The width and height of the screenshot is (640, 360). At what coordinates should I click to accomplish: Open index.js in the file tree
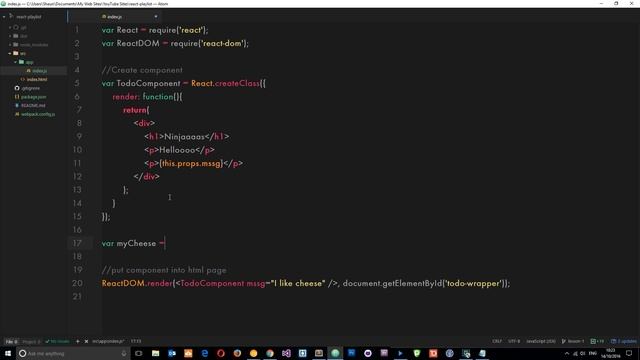[39, 71]
